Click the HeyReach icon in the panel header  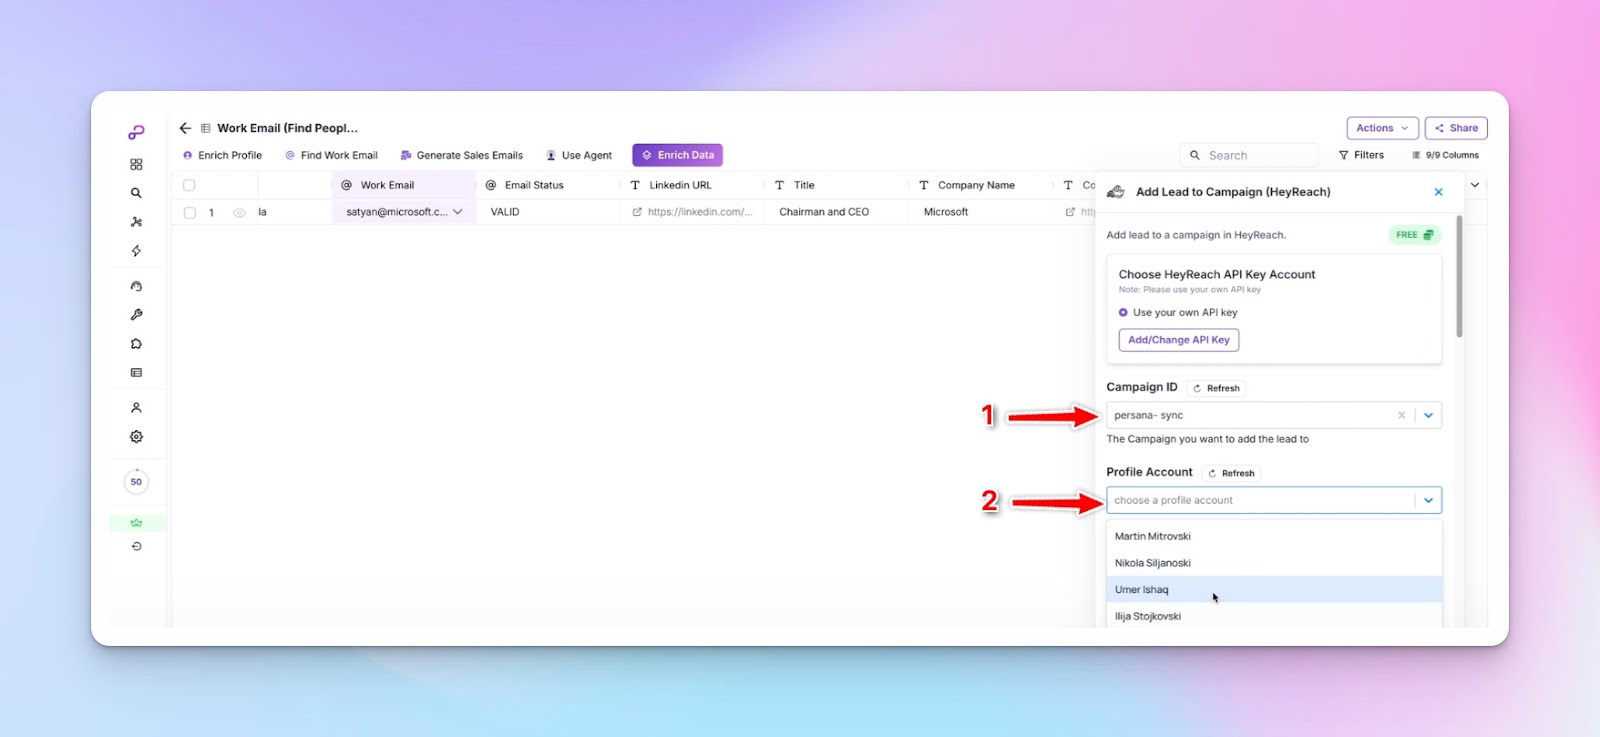[x=1116, y=192]
